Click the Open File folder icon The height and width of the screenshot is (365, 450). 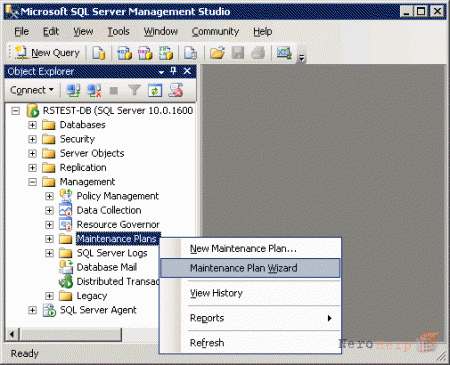(217, 53)
